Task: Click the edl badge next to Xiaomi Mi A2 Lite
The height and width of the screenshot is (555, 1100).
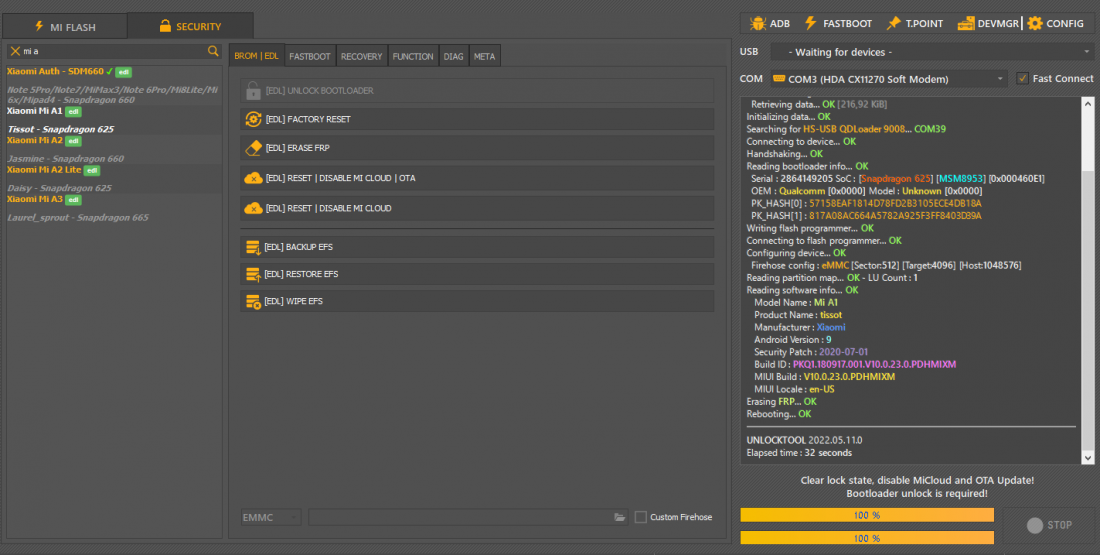Action: coord(92,170)
